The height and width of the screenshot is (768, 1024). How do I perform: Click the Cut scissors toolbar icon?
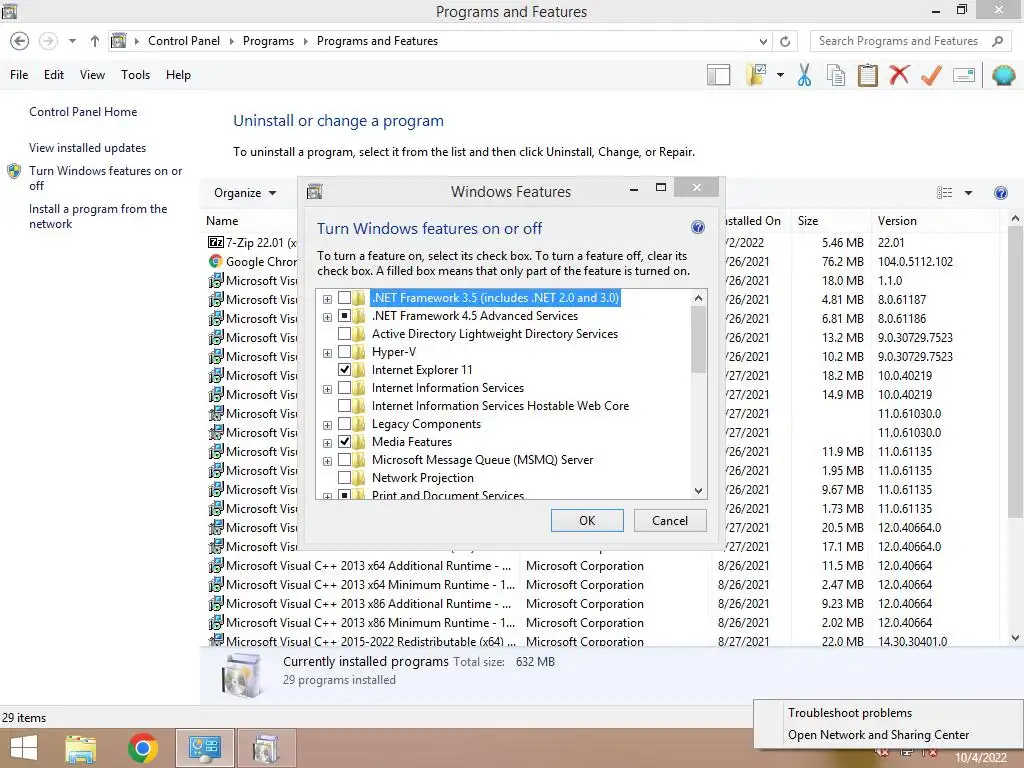(x=804, y=75)
